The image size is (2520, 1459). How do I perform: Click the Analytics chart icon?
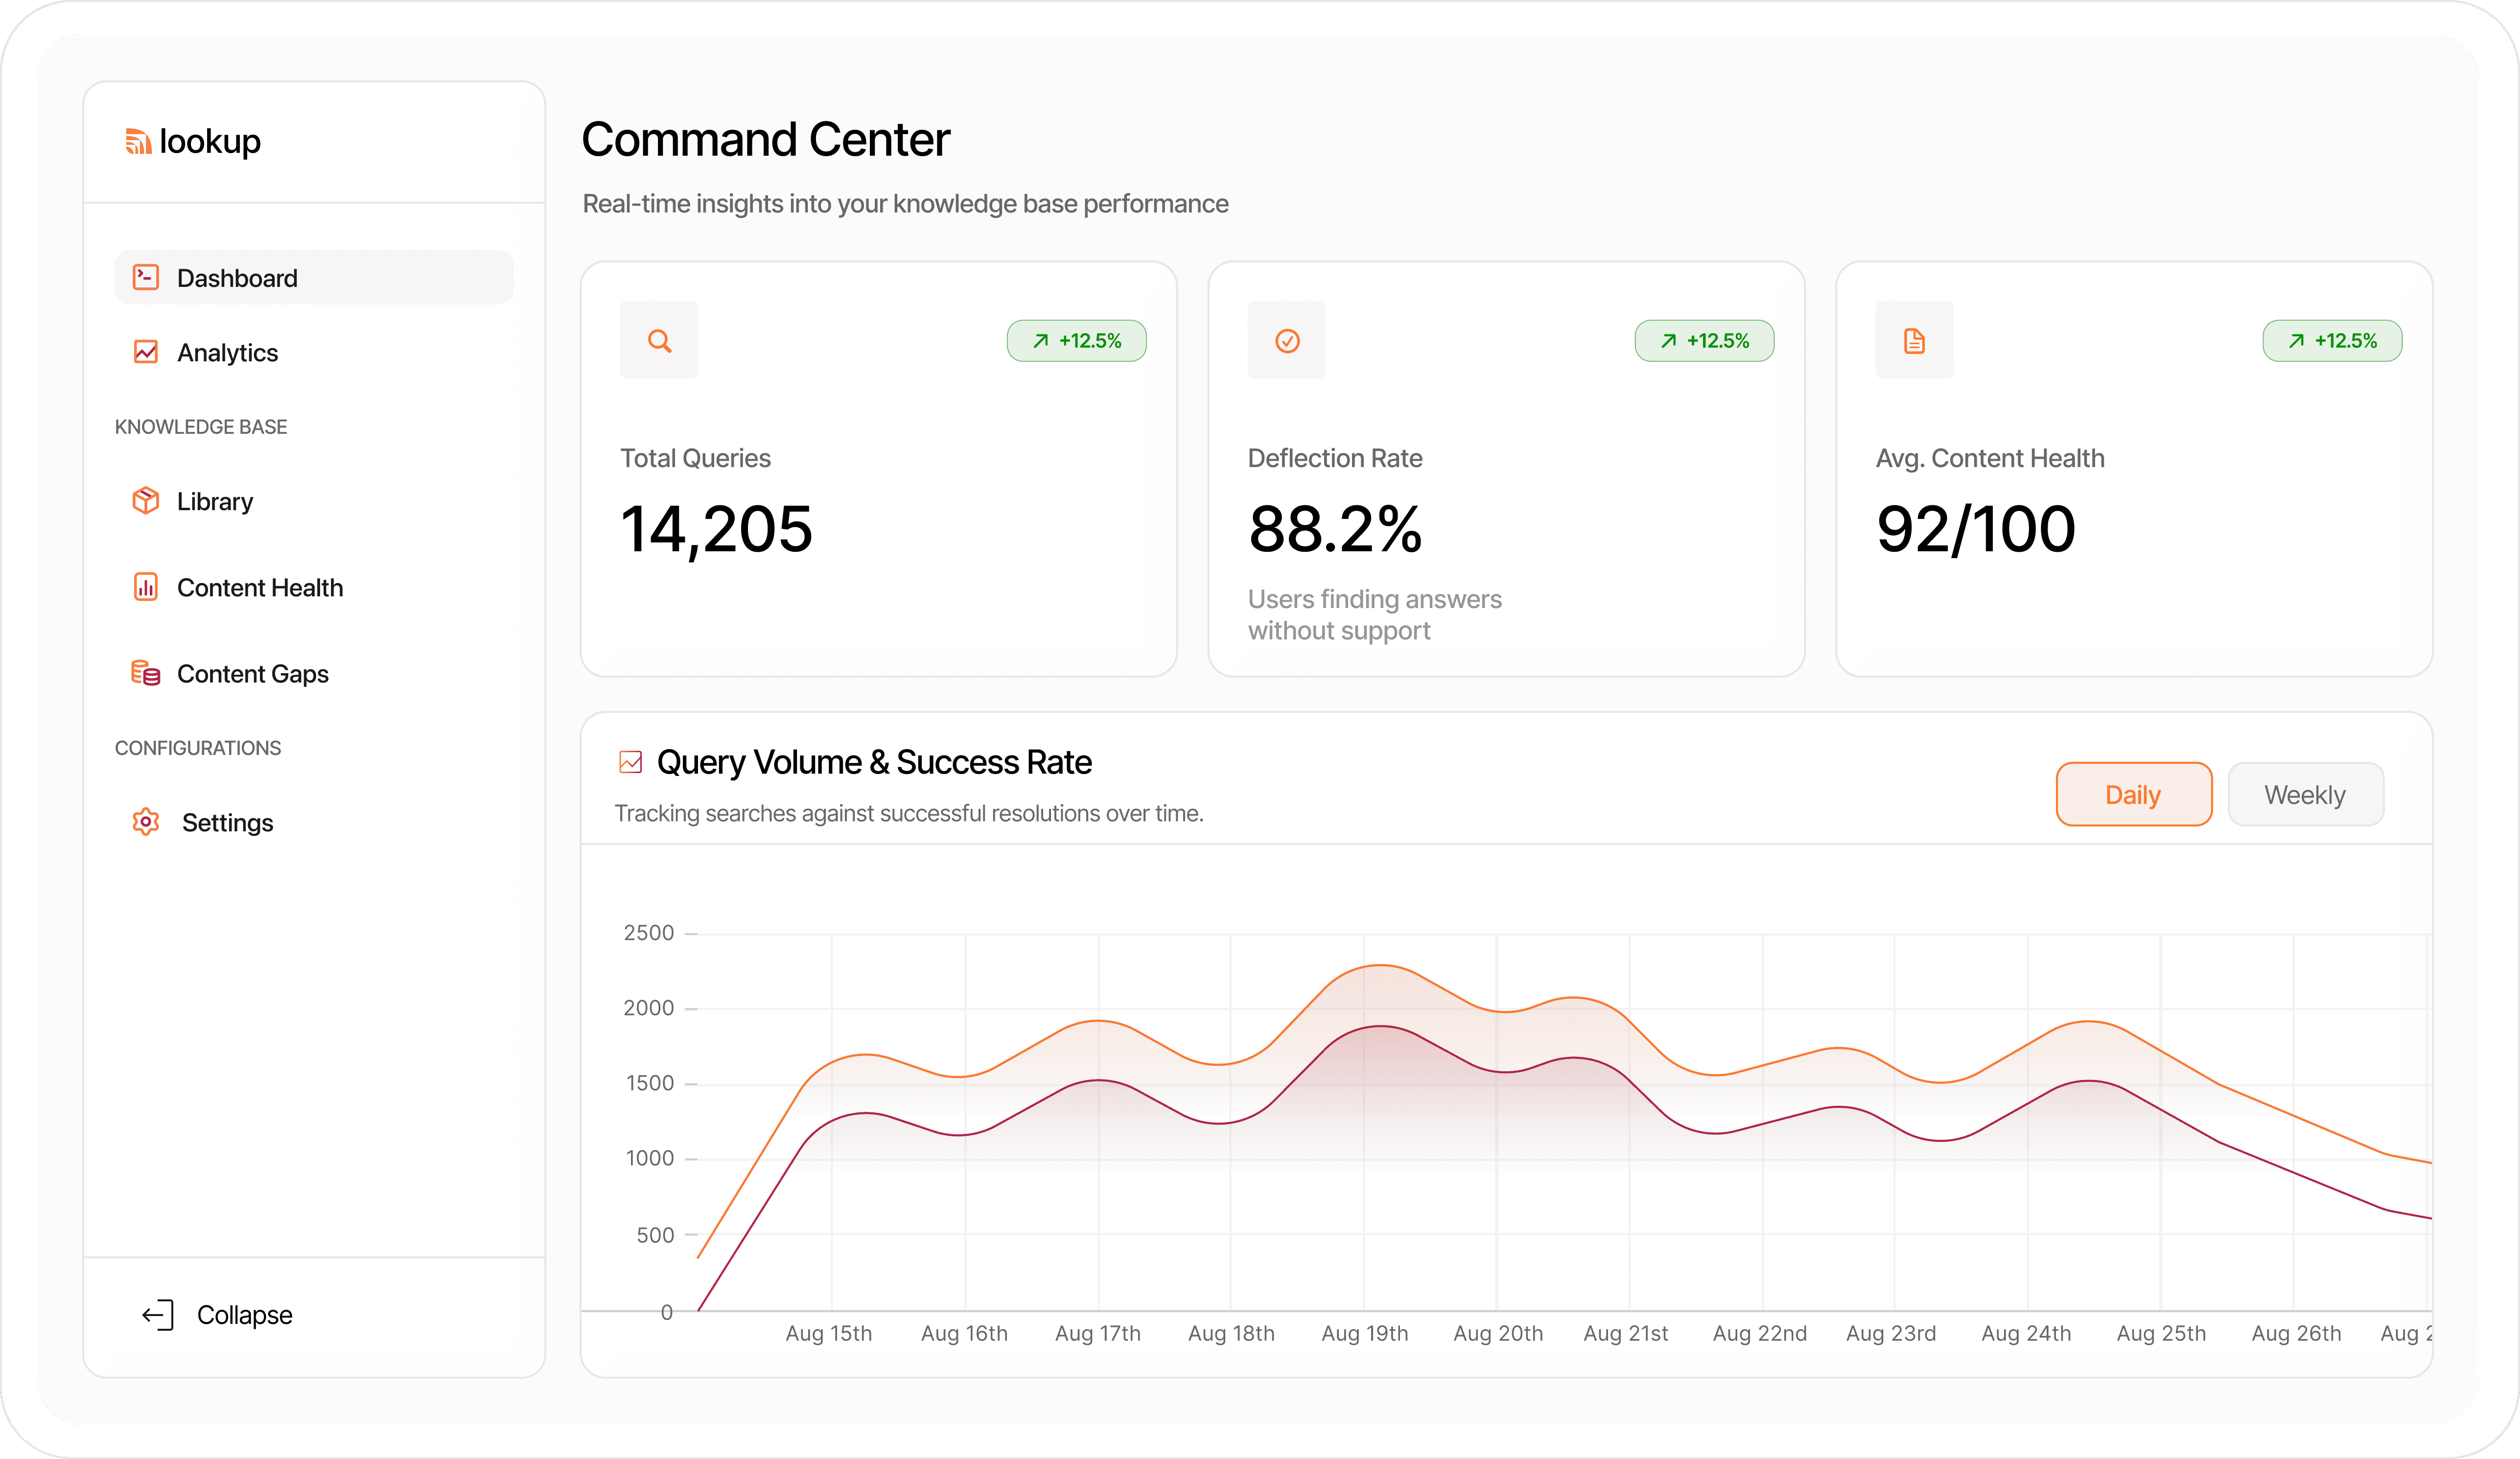(x=146, y=352)
